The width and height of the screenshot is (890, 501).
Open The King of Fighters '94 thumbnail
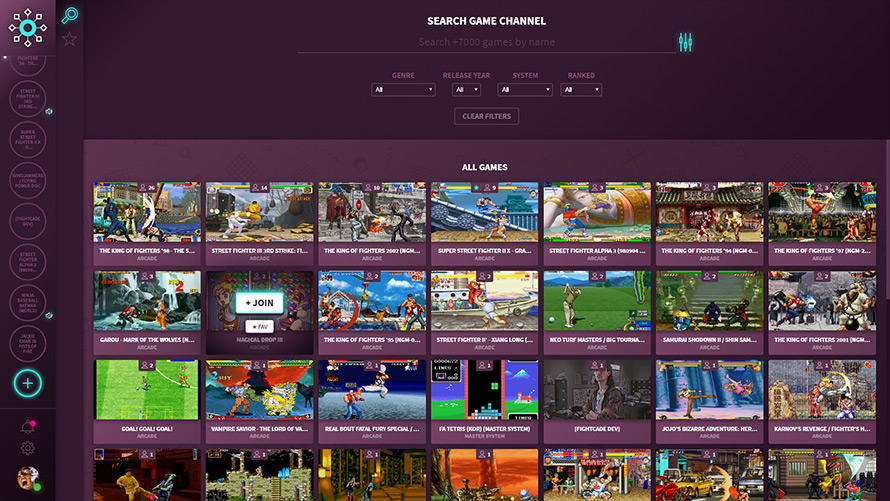click(710, 212)
